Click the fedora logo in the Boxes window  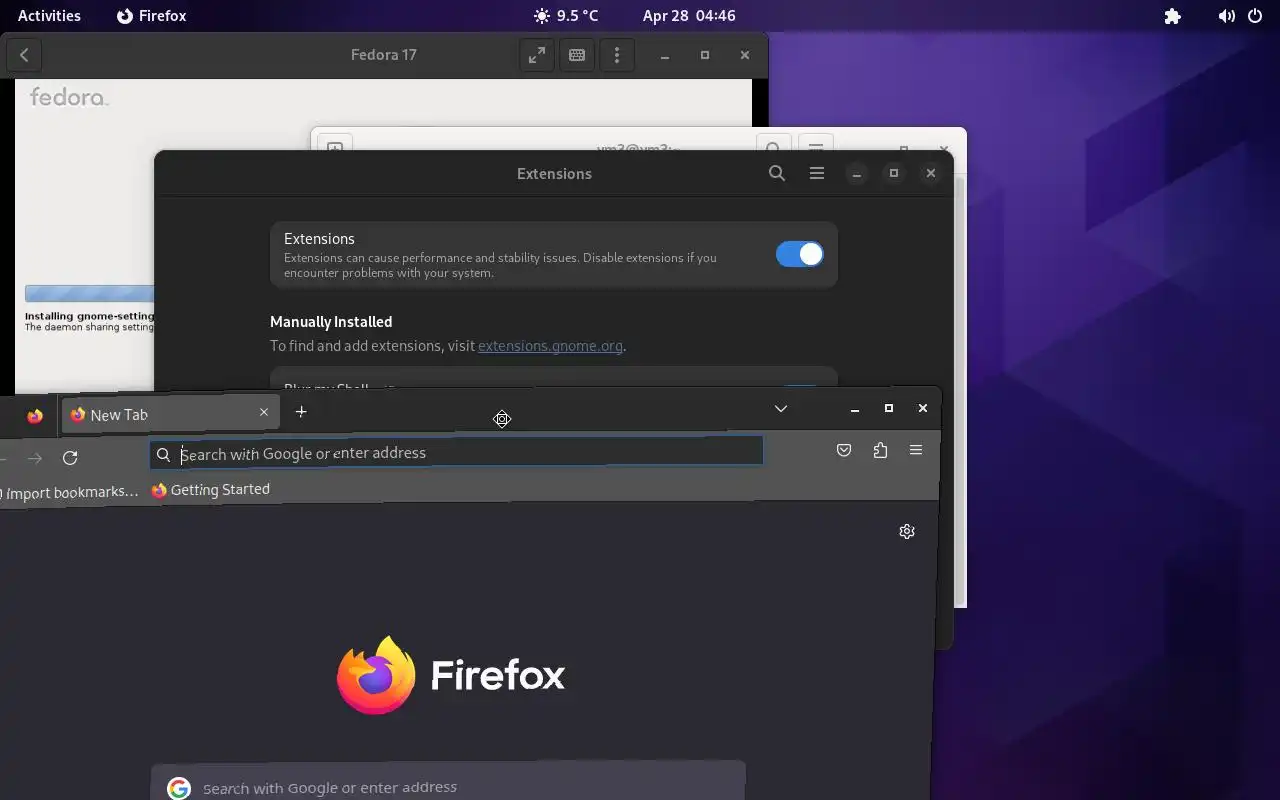coord(69,97)
